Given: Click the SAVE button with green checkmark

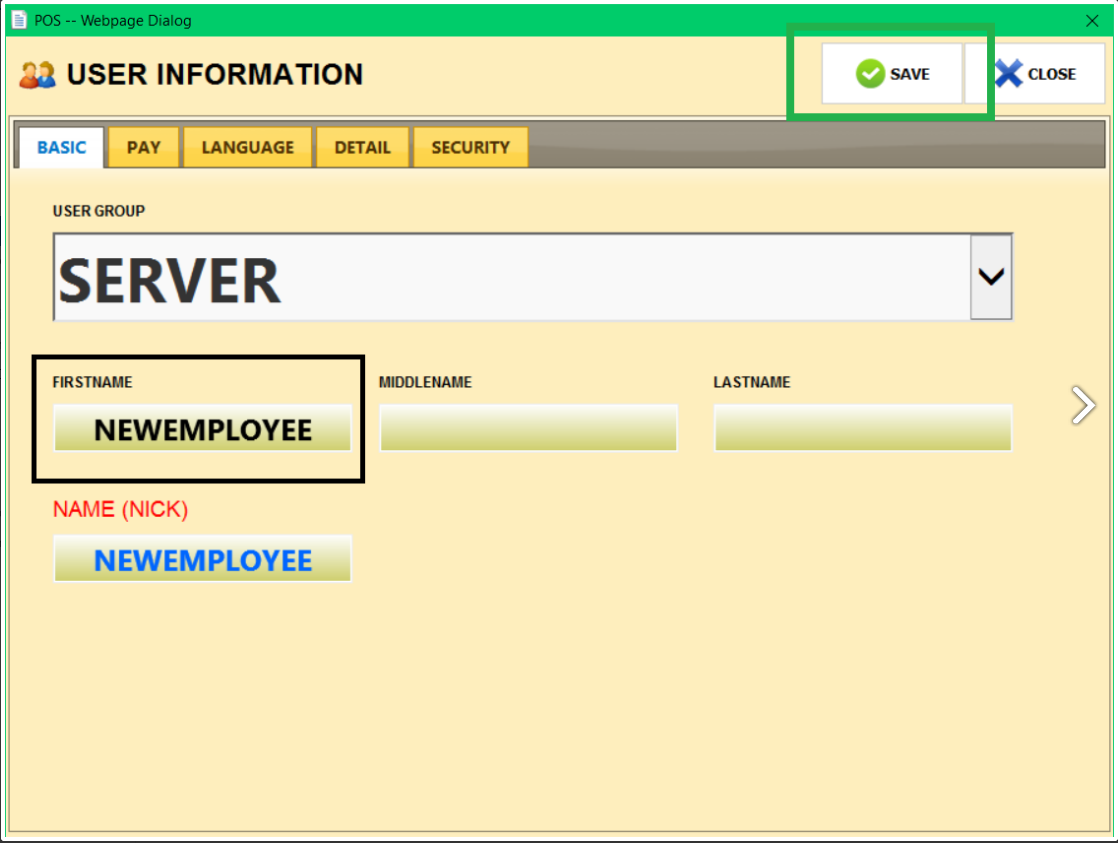Looking at the screenshot, I should pyautogui.click(x=891, y=73).
